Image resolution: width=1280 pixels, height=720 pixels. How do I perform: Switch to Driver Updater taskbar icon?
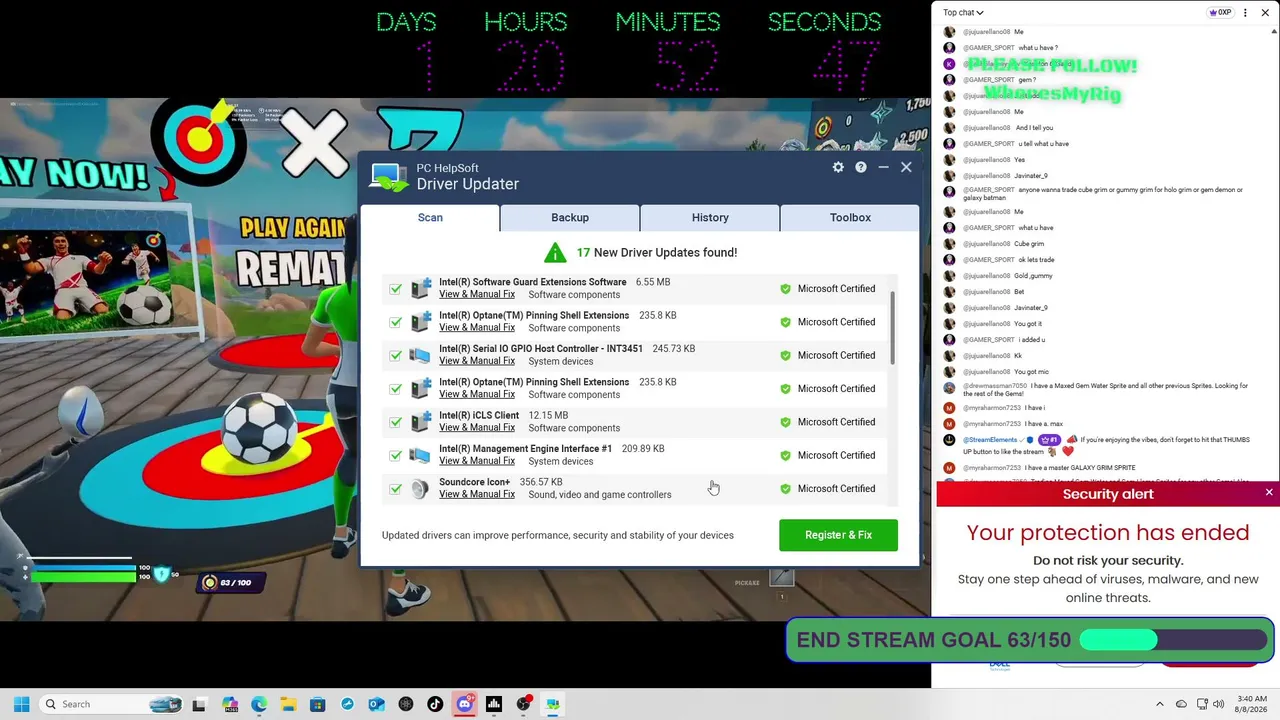(x=552, y=704)
